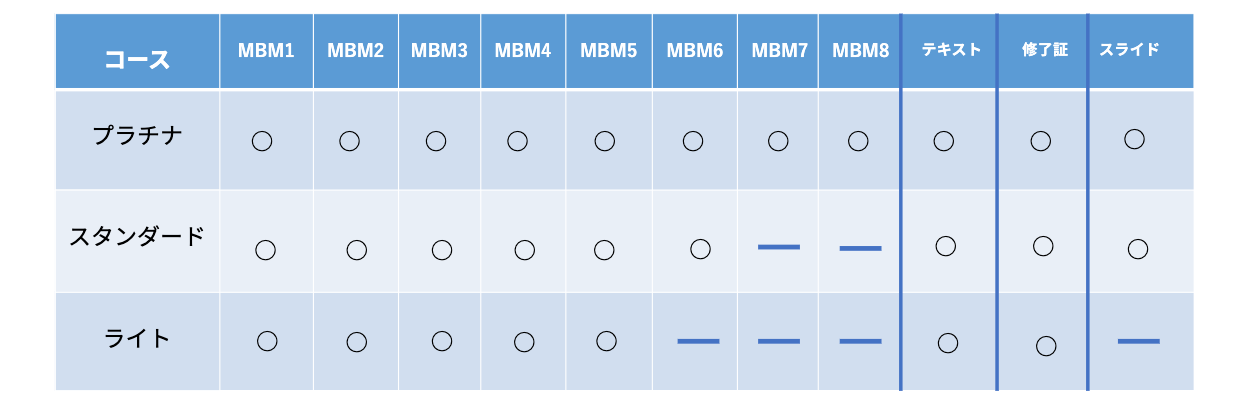Click the circle for スタンダード テキスト
The width and height of the screenshot is (1250, 403).
(945, 245)
